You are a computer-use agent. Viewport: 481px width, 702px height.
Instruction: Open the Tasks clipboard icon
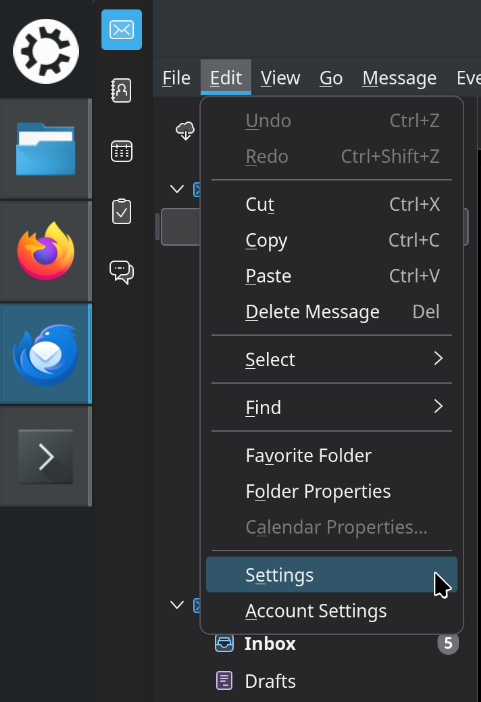(121, 211)
